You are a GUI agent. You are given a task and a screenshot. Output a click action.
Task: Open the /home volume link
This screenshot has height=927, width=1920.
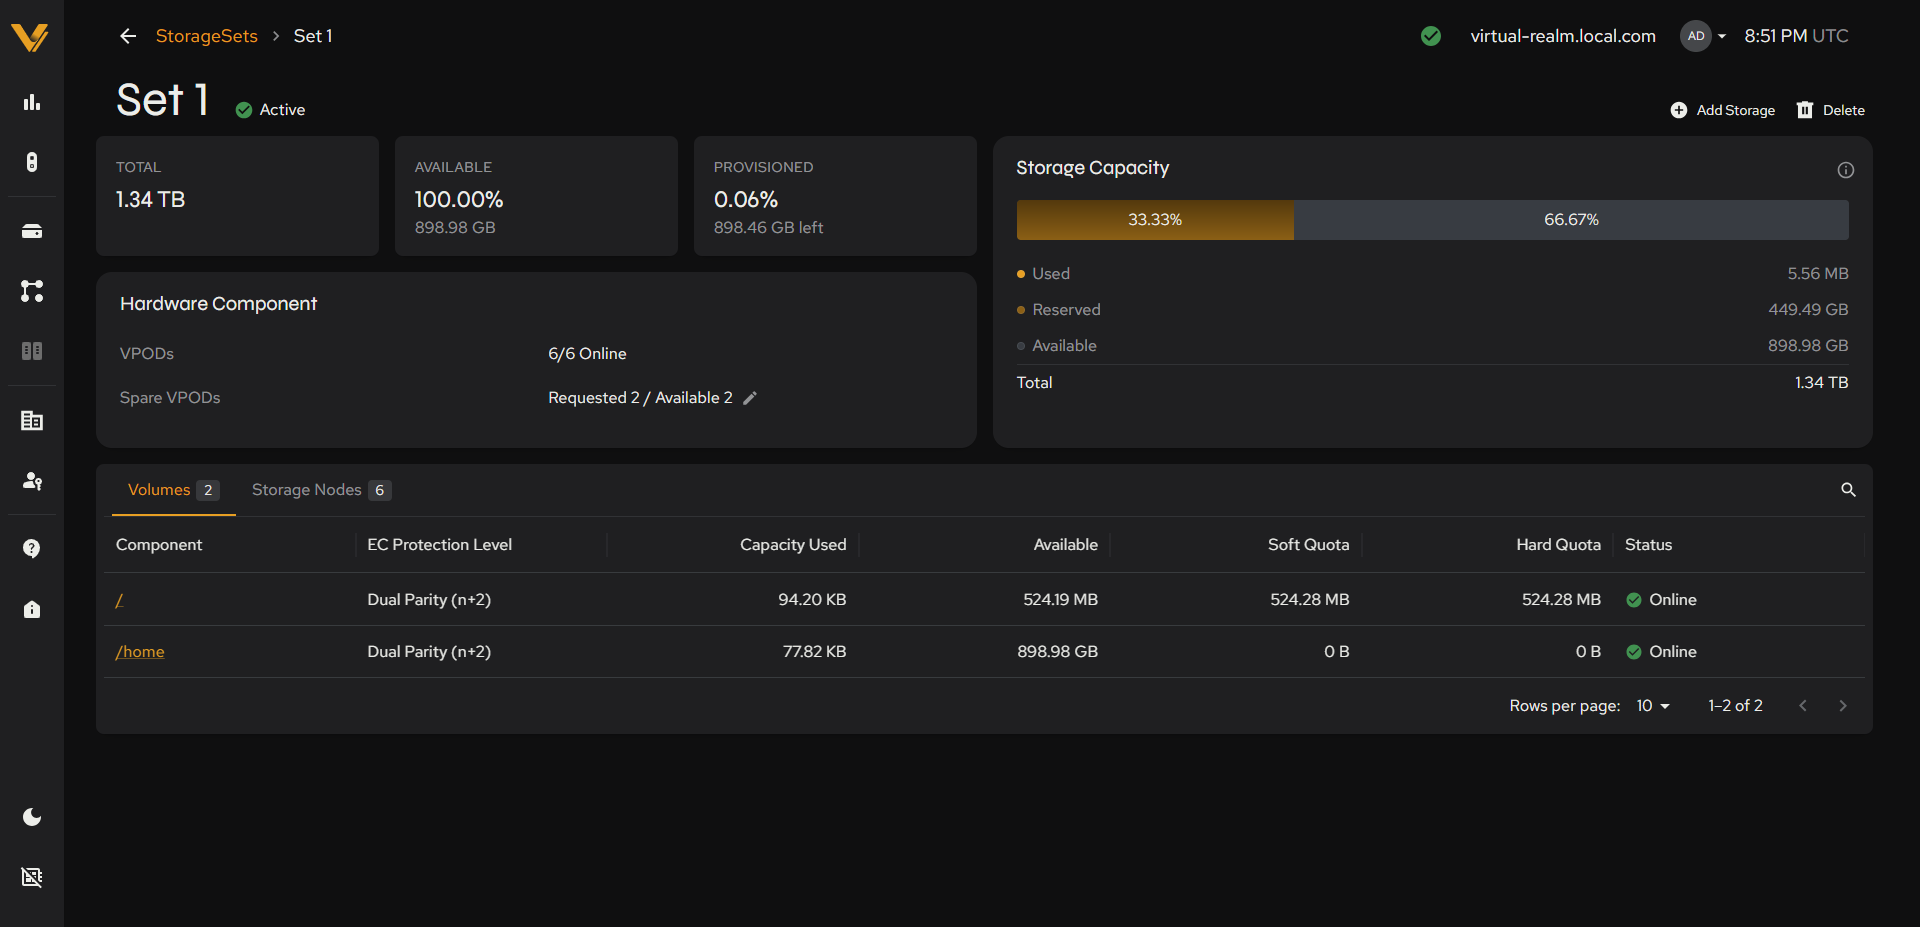coord(140,652)
